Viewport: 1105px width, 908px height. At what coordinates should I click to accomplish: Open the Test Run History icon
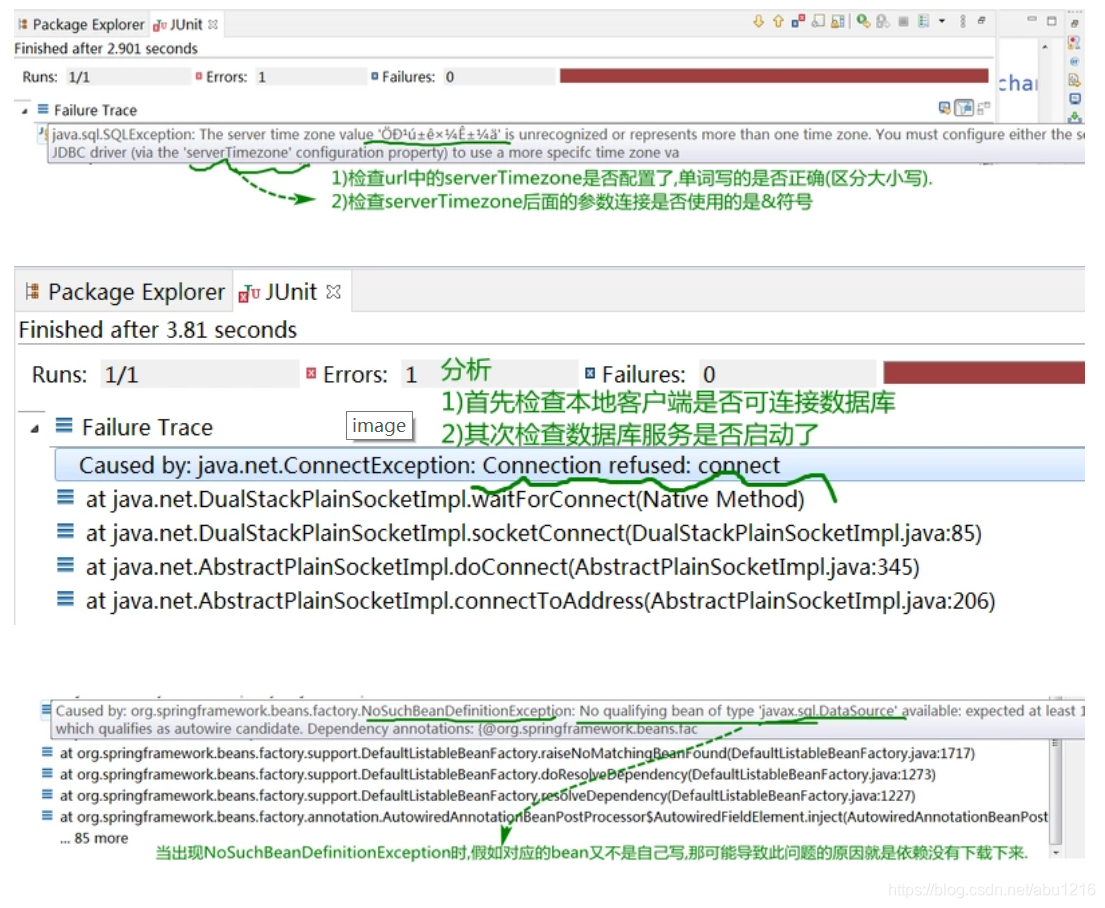(x=923, y=21)
